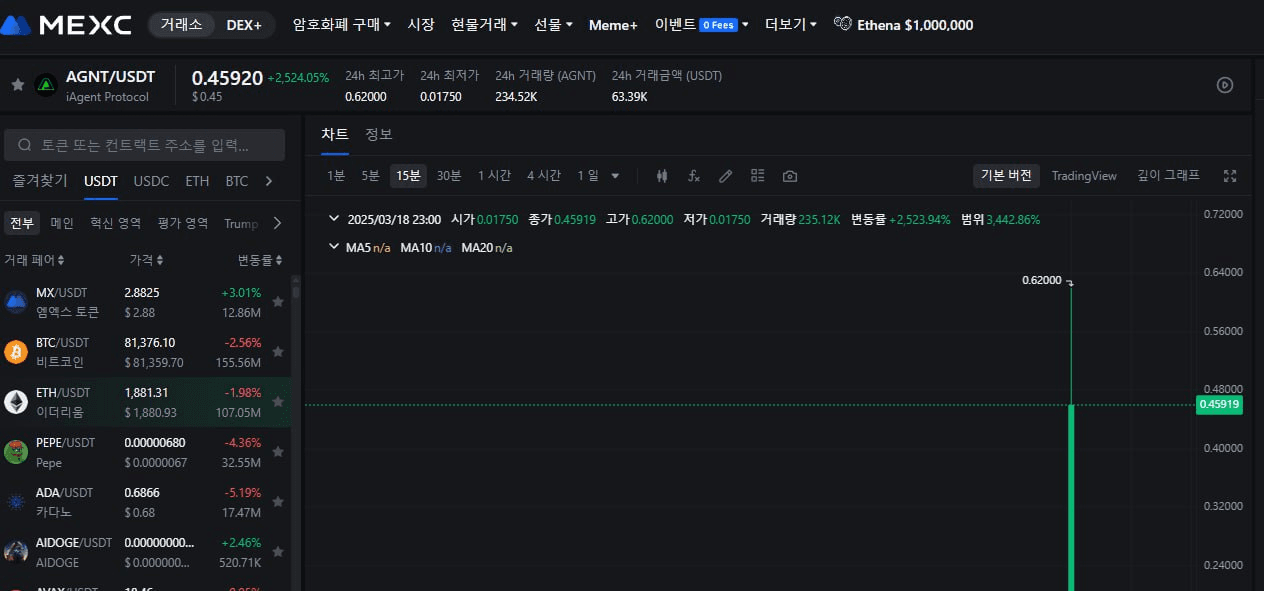Switch to 깊이 그래프 depth chart
Image resolution: width=1264 pixels, height=591 pixels.
(1168, 176)
